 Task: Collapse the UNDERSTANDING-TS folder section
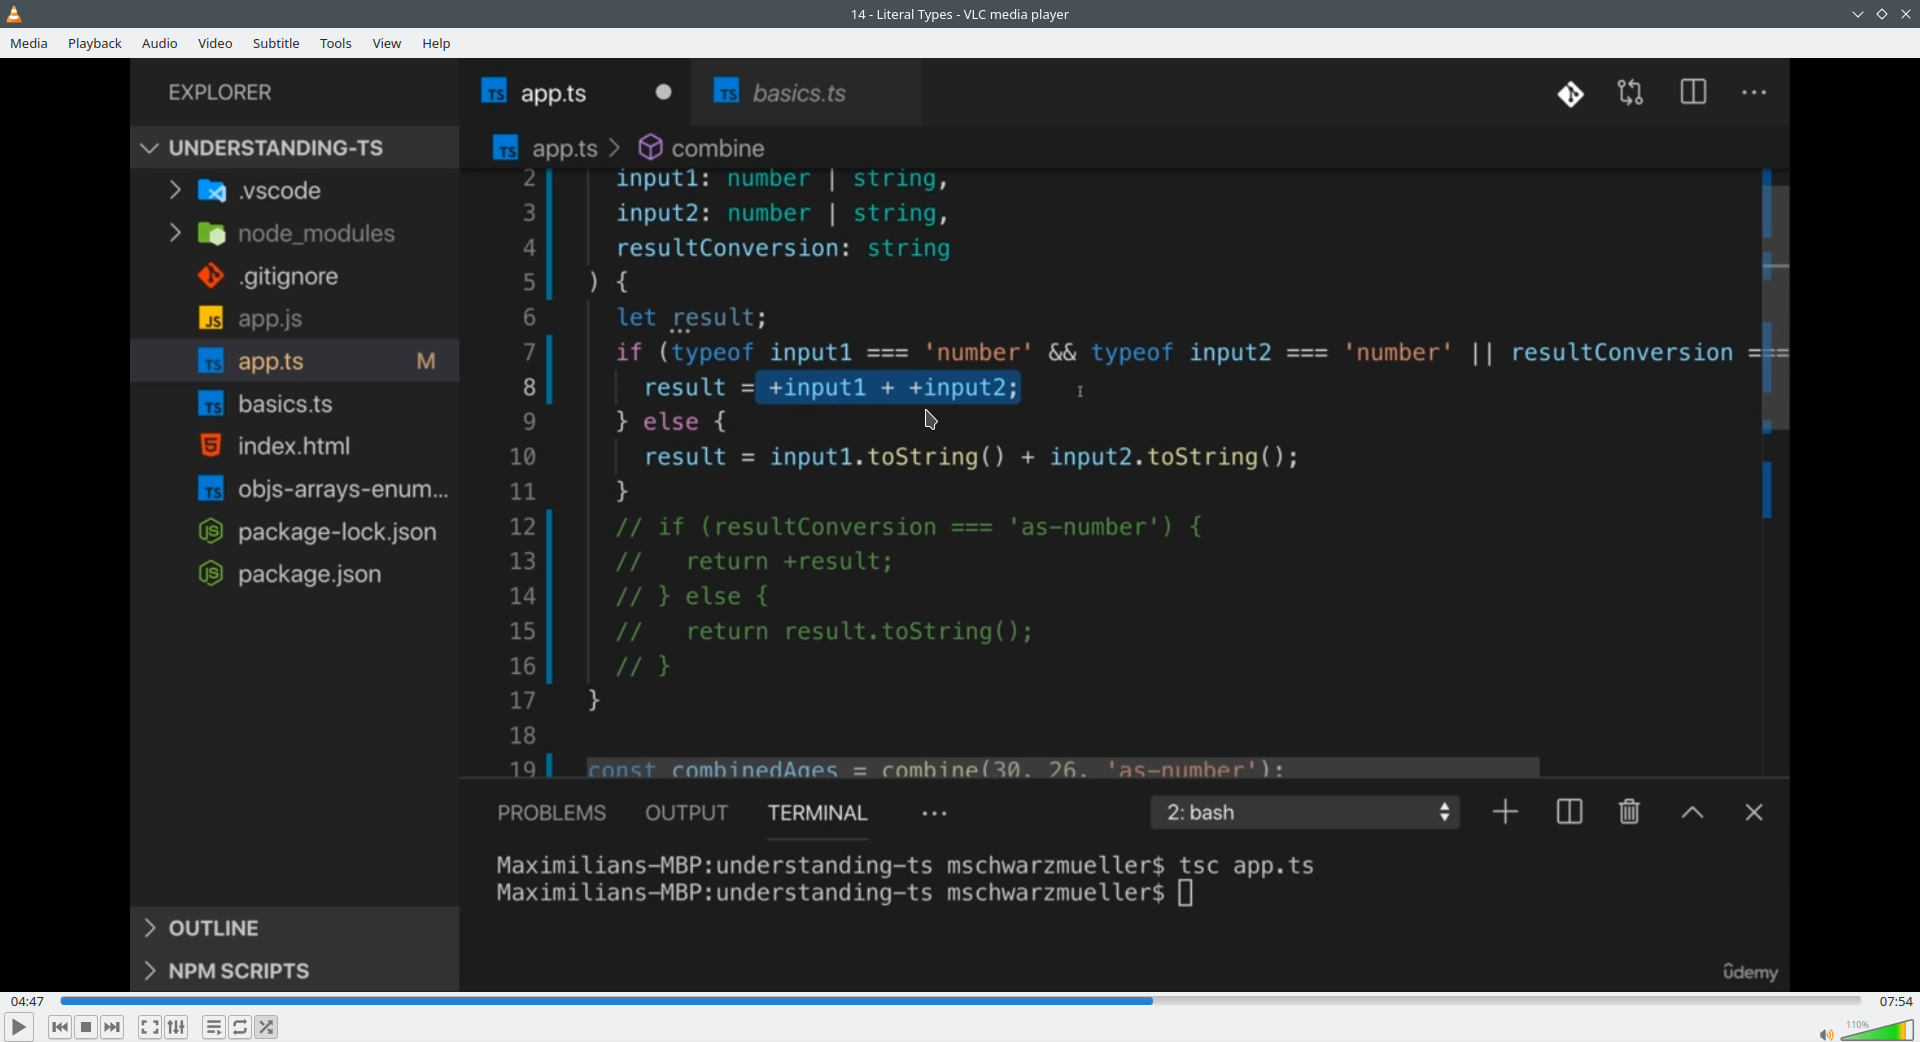[x=295, y=148]
